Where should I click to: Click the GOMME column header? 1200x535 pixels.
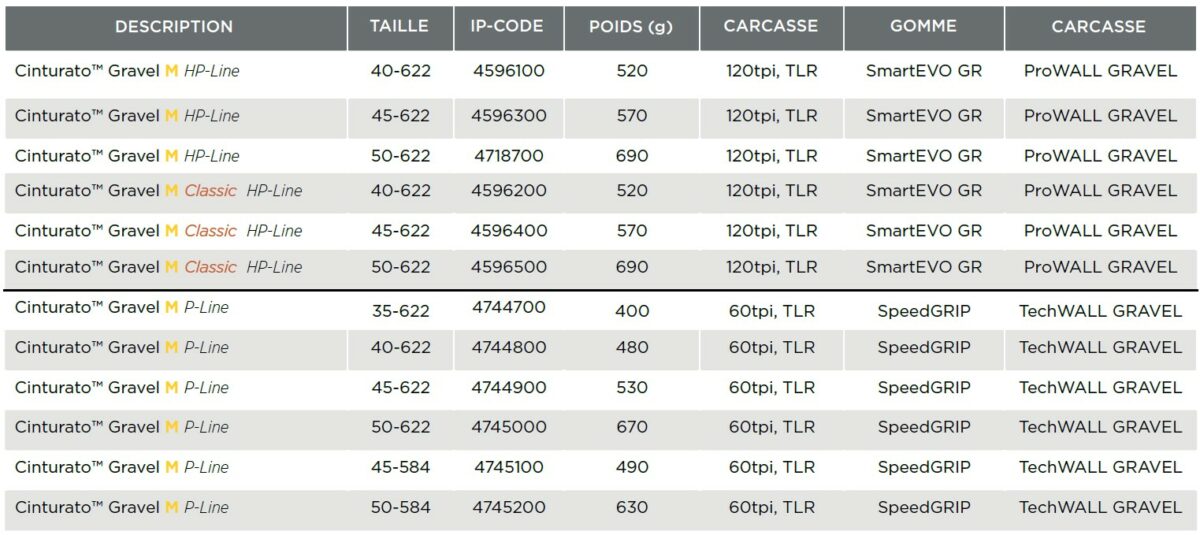click(923, 27)
